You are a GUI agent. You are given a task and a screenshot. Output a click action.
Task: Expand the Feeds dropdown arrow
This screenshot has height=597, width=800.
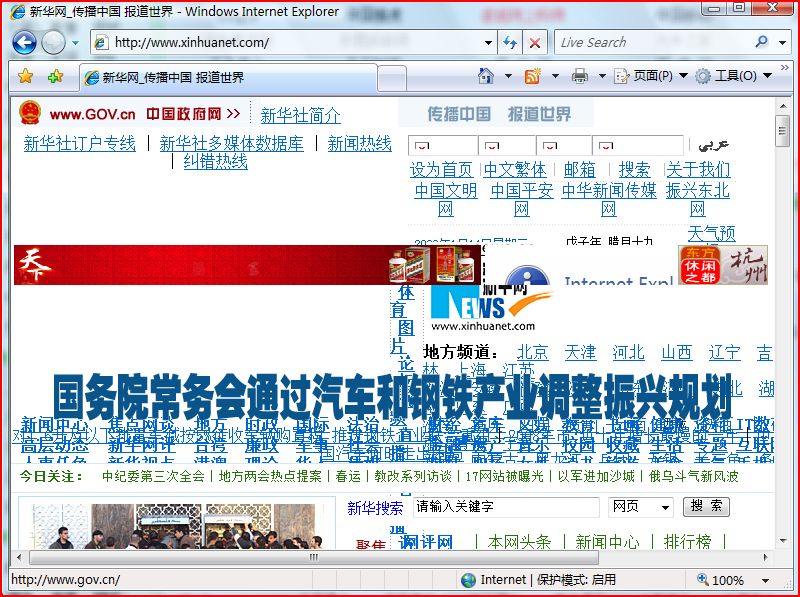click(555, 77)
